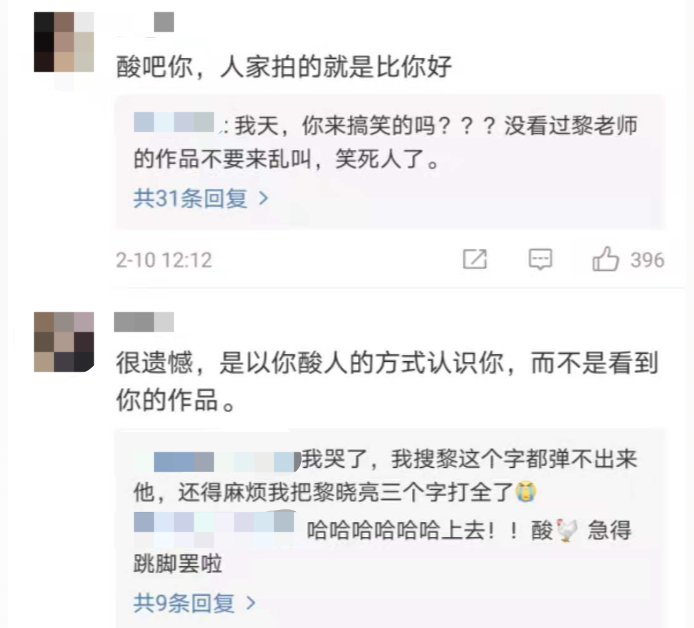Open the first commenter's pixelated avatar
The width and height of the screenshot is (694, 628).
tap(64, 42)
